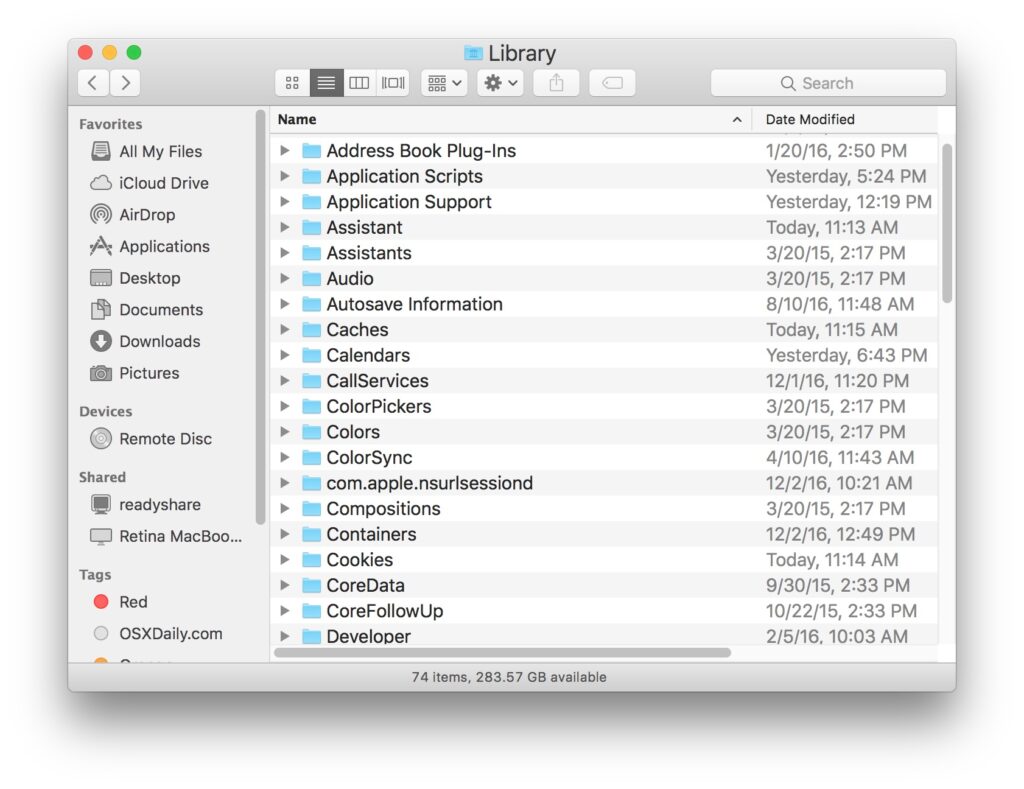
Task: Switch to column view in the toolbar
Action: (359, 83)
